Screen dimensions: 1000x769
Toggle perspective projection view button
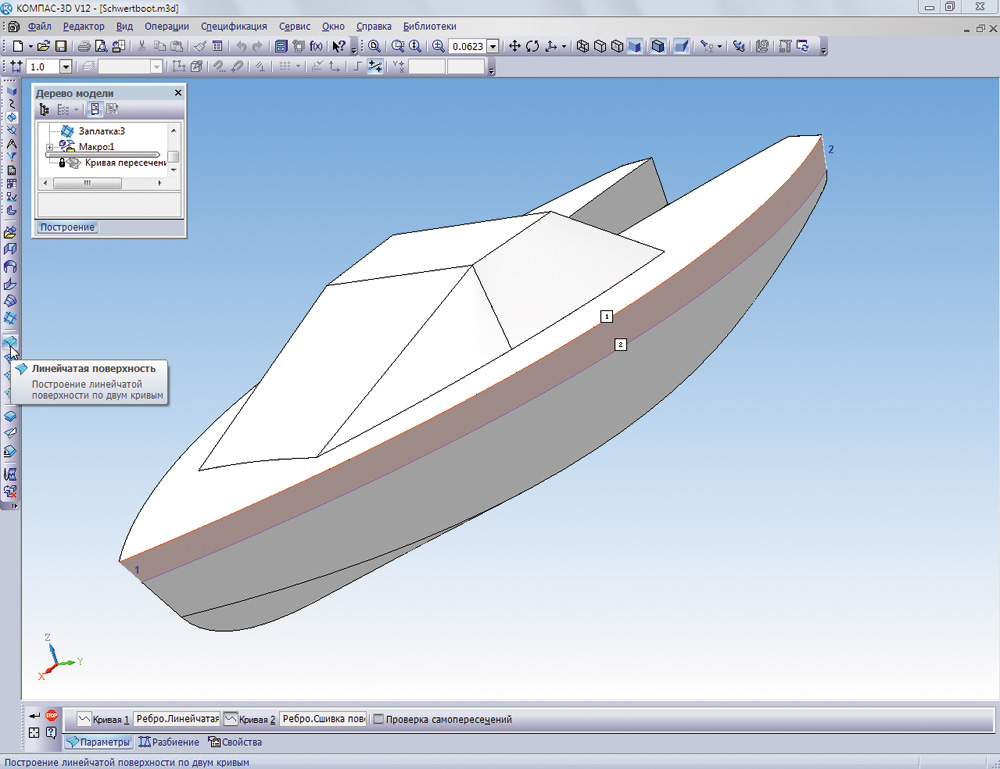681,46
